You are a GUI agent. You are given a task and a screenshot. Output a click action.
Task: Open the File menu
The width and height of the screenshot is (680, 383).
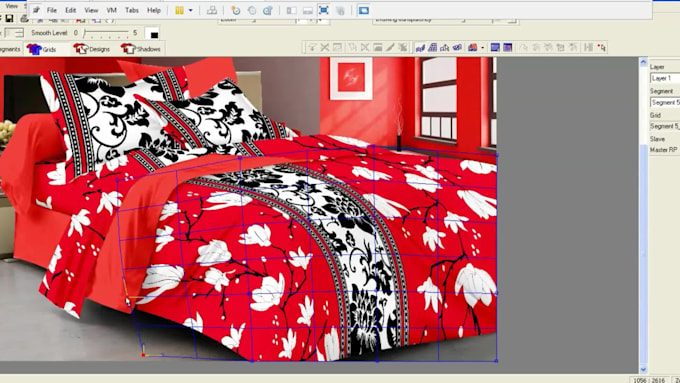(x=52, y=10)
